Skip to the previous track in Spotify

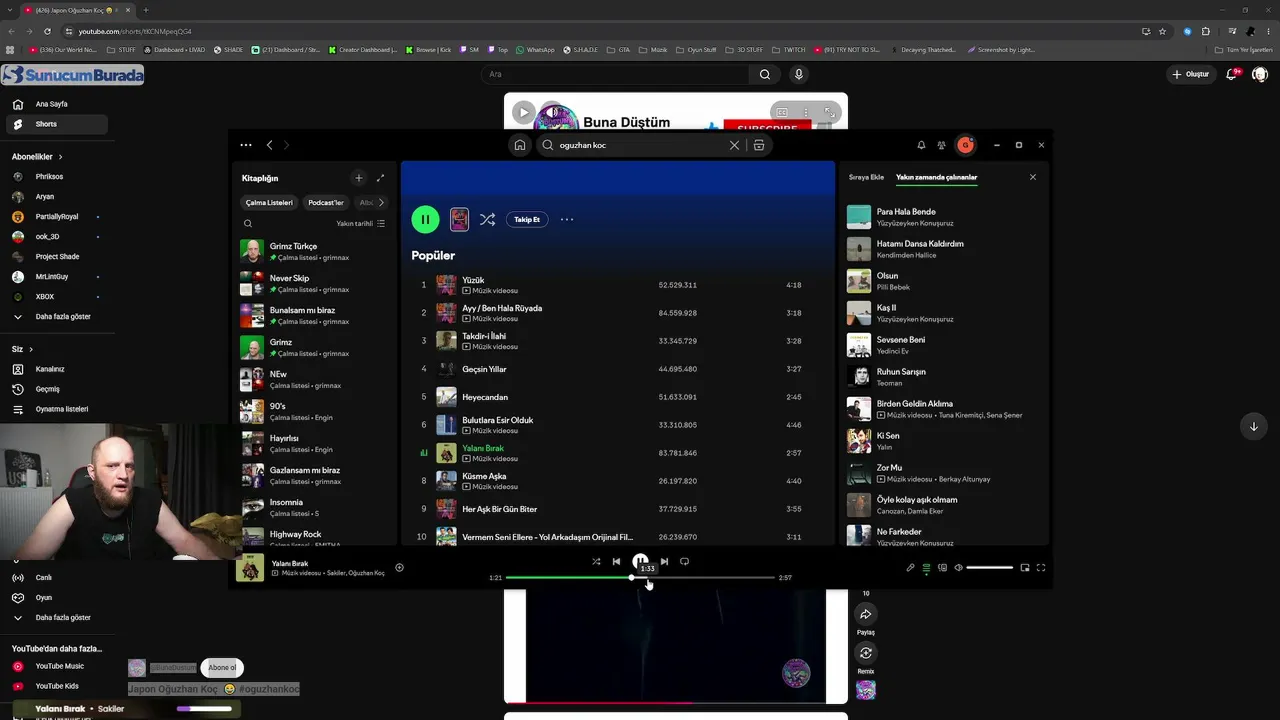coord(616,562)
